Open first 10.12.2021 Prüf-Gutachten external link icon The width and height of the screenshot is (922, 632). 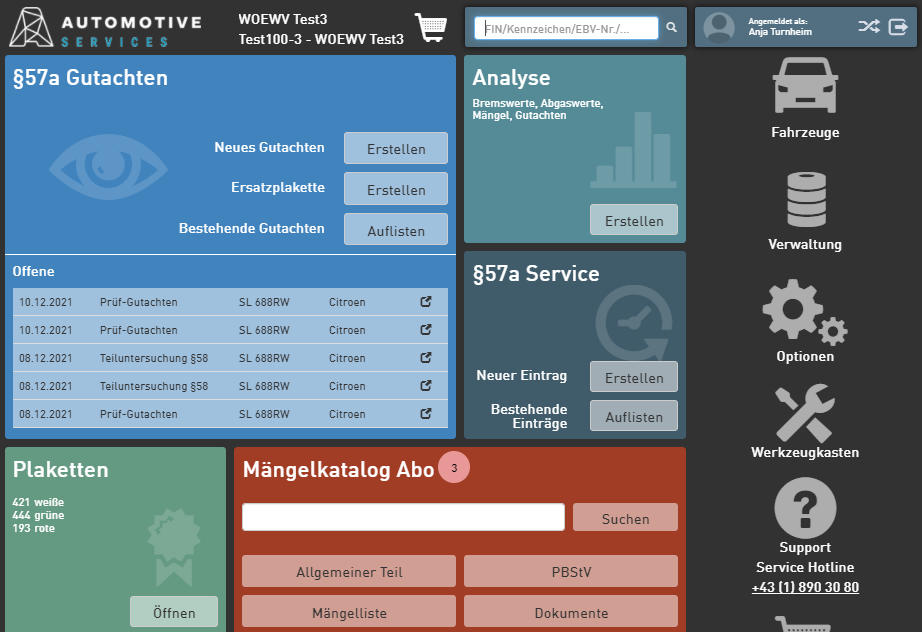(426, 302)
